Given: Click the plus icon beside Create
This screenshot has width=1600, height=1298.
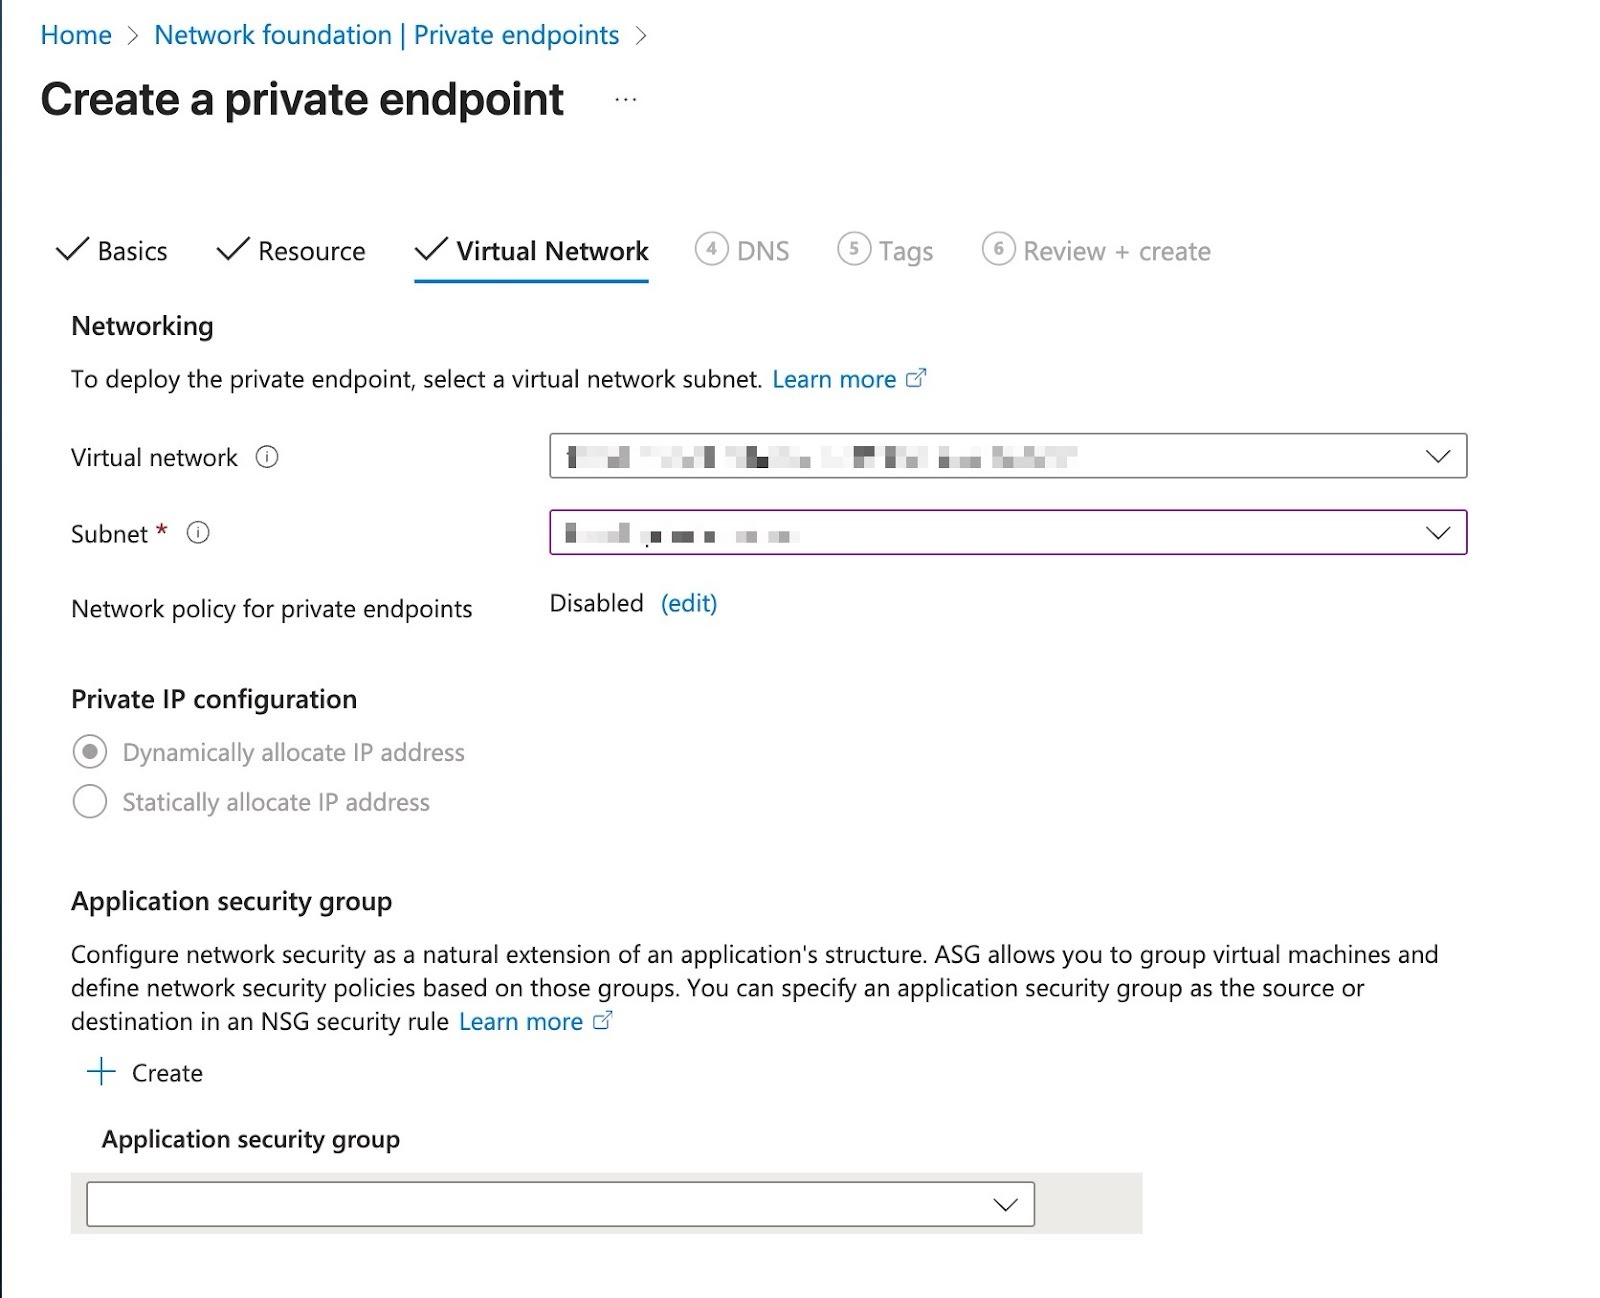Looking at the screenshot, I should (x=101, y=1072).
